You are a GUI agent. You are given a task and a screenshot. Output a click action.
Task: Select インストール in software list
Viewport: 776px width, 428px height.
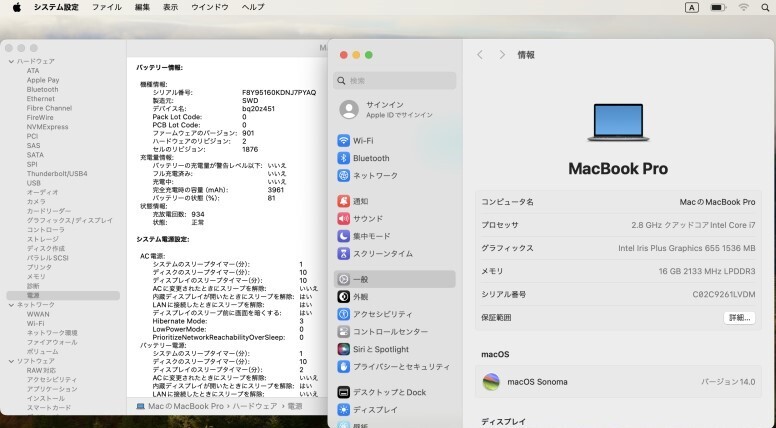(46, 398)
